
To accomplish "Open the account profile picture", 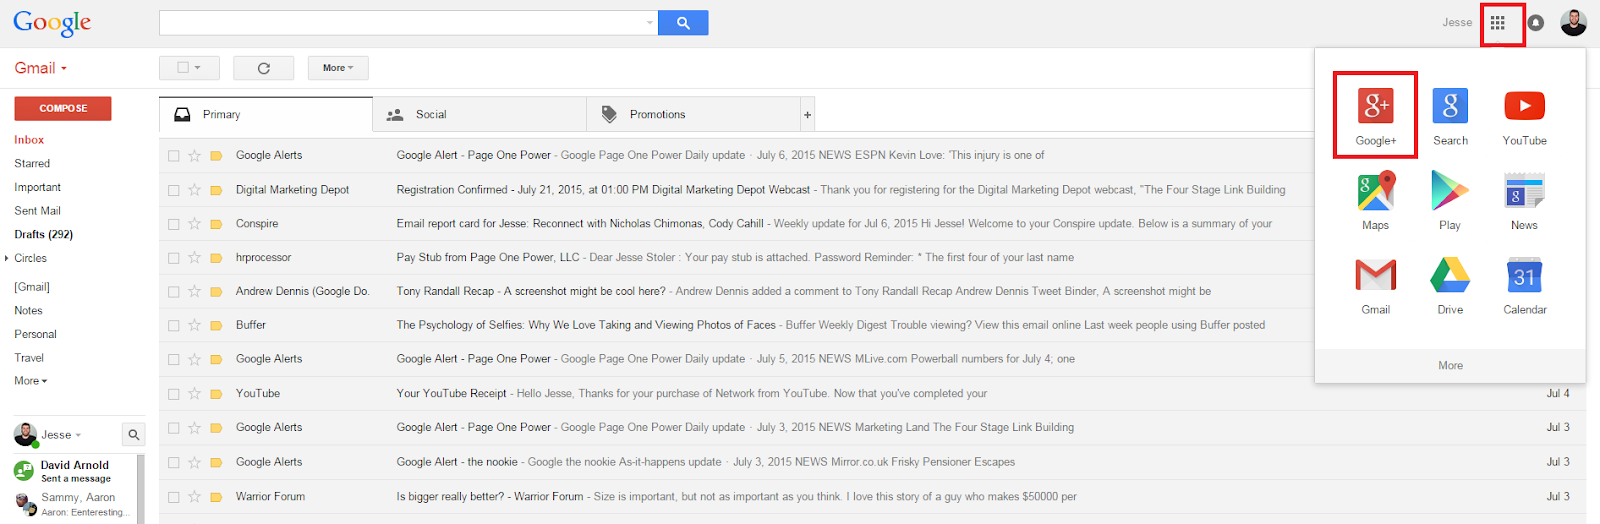I will 1573,23.
